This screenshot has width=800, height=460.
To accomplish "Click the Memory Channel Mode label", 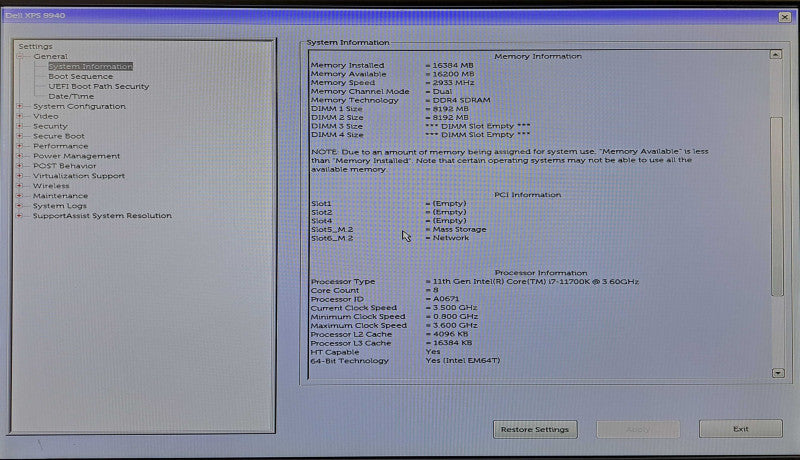I will (360, 91).
